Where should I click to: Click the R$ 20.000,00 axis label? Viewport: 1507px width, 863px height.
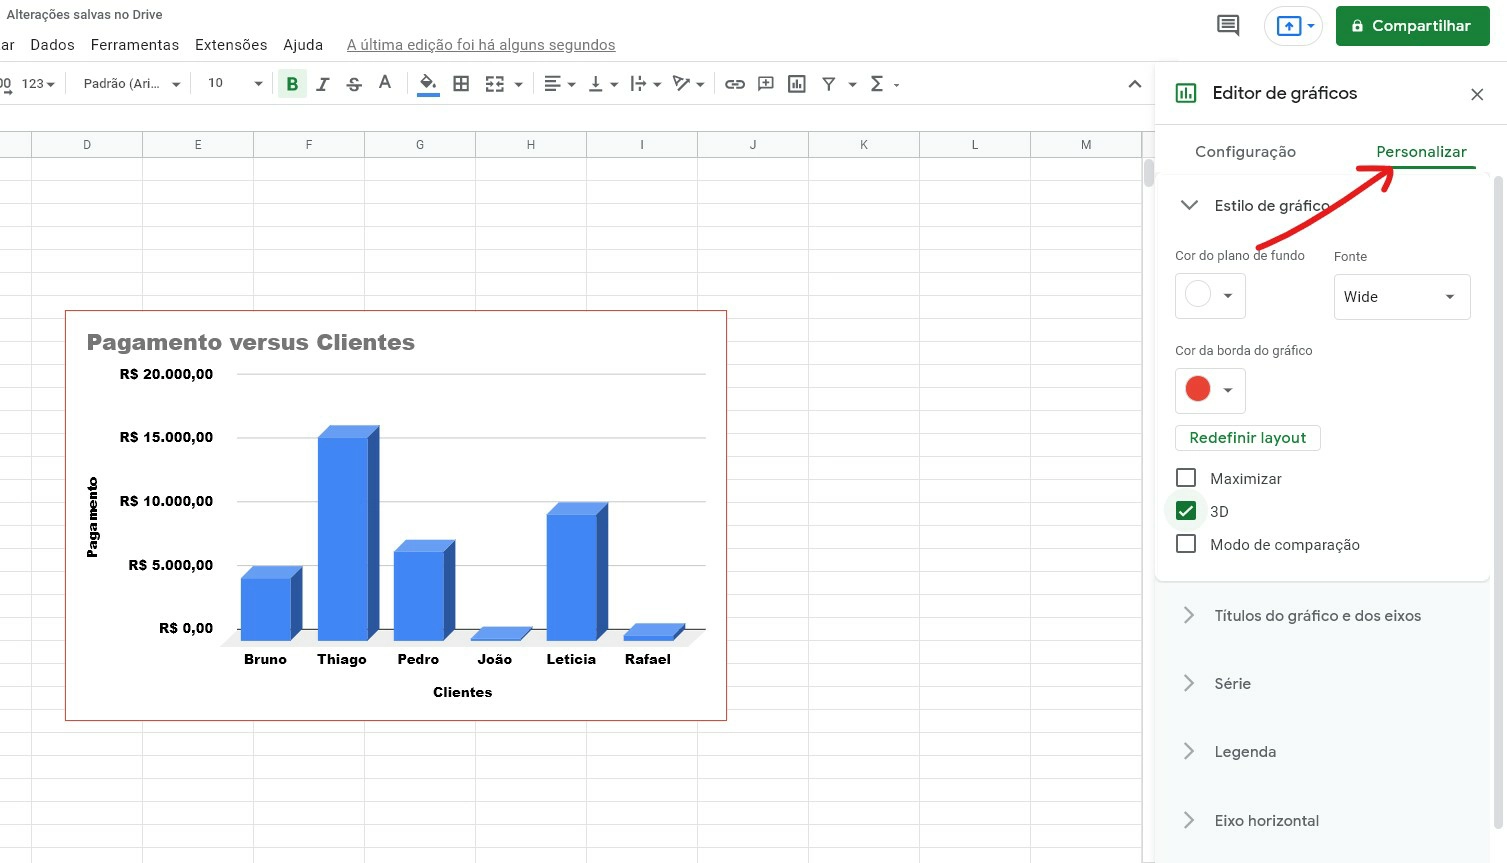pos(166,374)
